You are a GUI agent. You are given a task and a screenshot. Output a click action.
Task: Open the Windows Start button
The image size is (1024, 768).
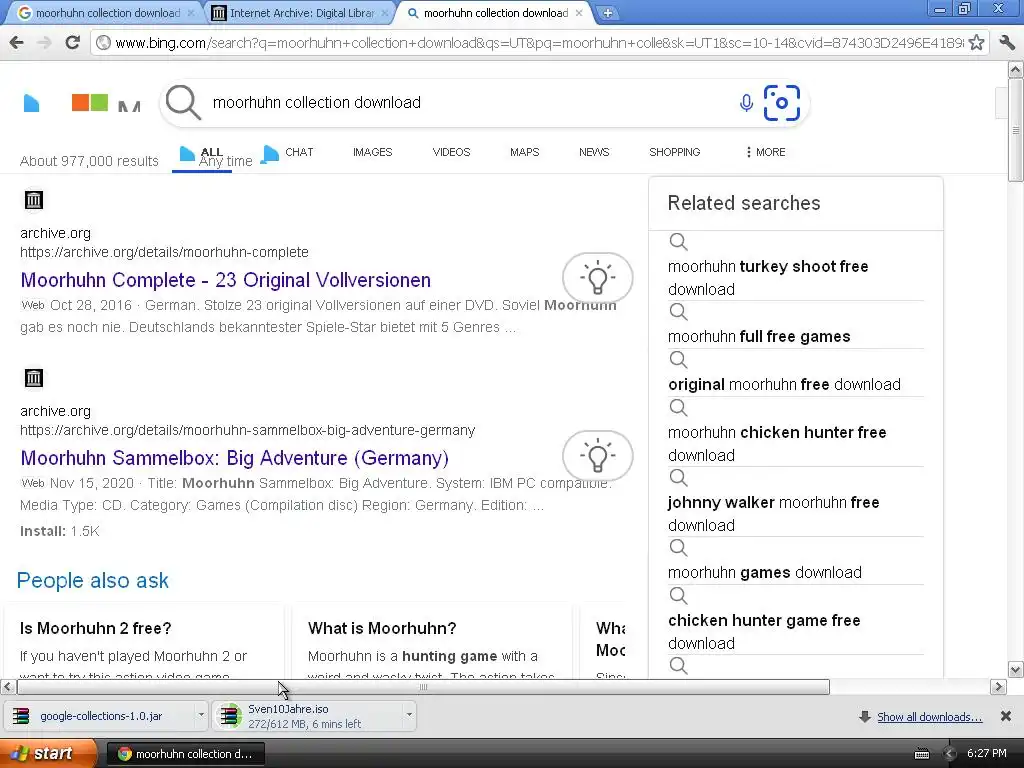pyautogui.click(x=48, y=754)
